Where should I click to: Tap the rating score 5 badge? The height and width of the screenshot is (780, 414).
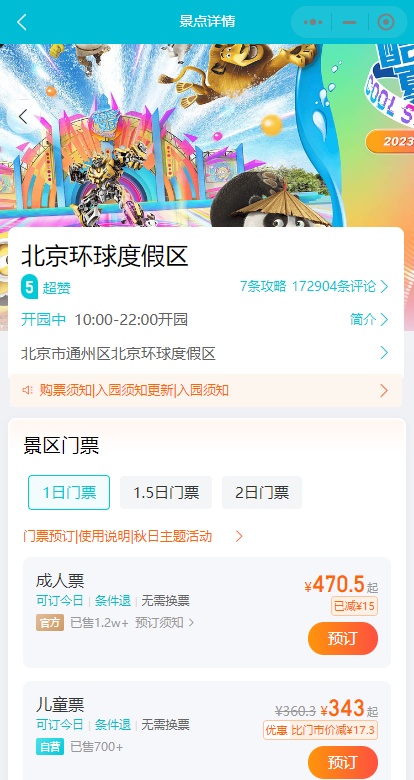29,287
